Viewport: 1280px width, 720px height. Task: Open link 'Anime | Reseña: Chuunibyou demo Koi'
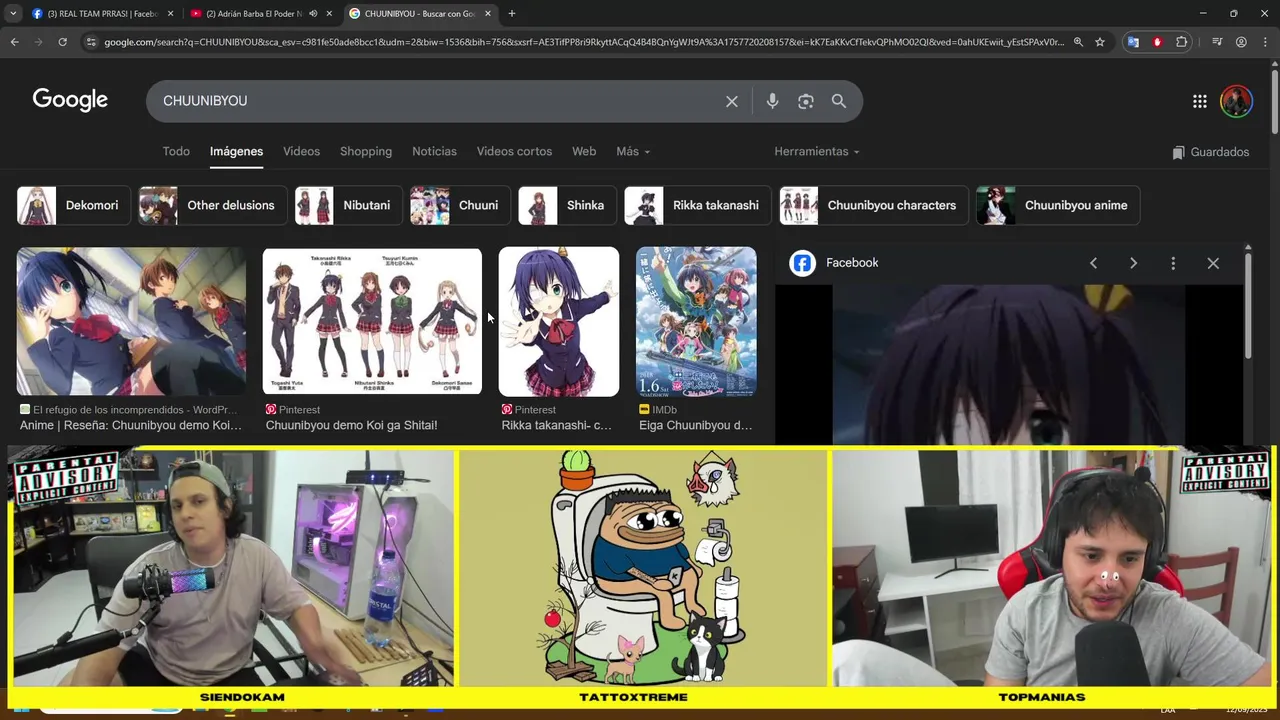click(x=131, y=425)
